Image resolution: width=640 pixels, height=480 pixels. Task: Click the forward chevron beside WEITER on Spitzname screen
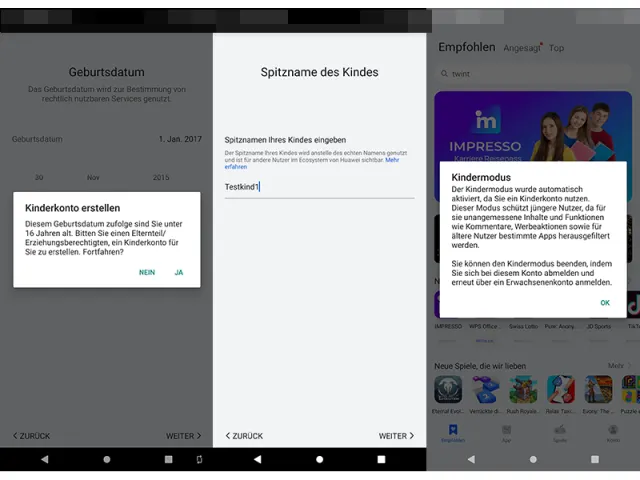(x=412, y=436)
